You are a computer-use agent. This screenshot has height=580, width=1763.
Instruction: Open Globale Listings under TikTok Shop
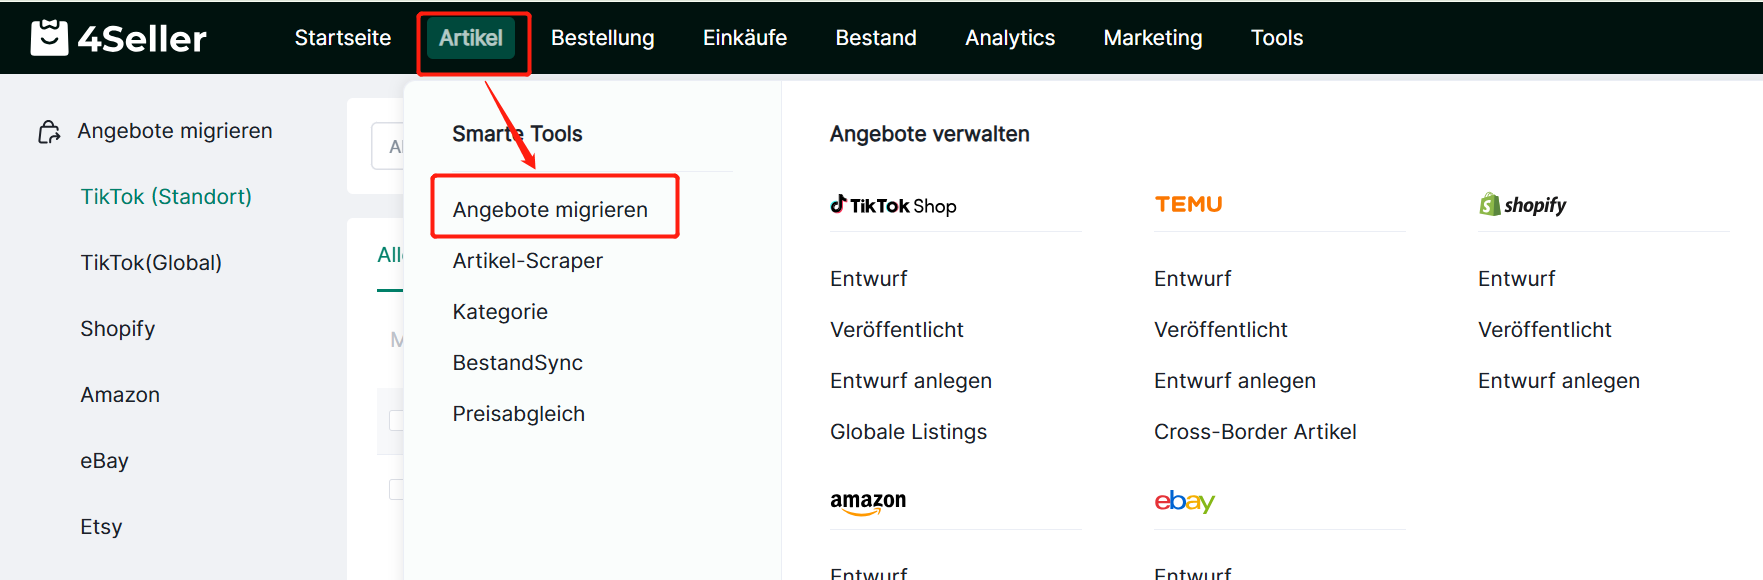tap(908, 432)
